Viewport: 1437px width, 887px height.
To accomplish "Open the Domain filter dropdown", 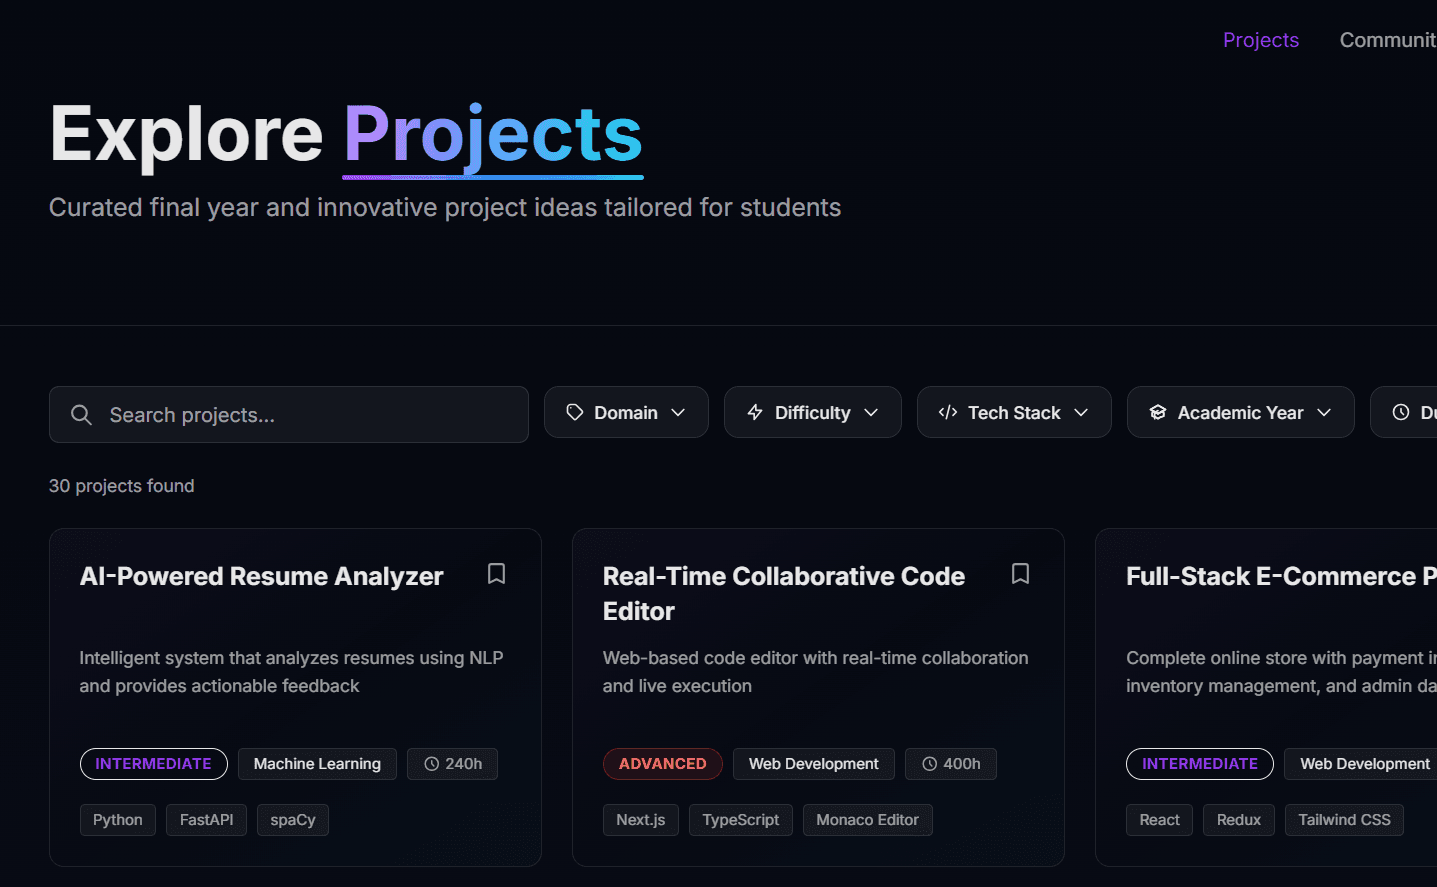I will (x=626, y=412).
